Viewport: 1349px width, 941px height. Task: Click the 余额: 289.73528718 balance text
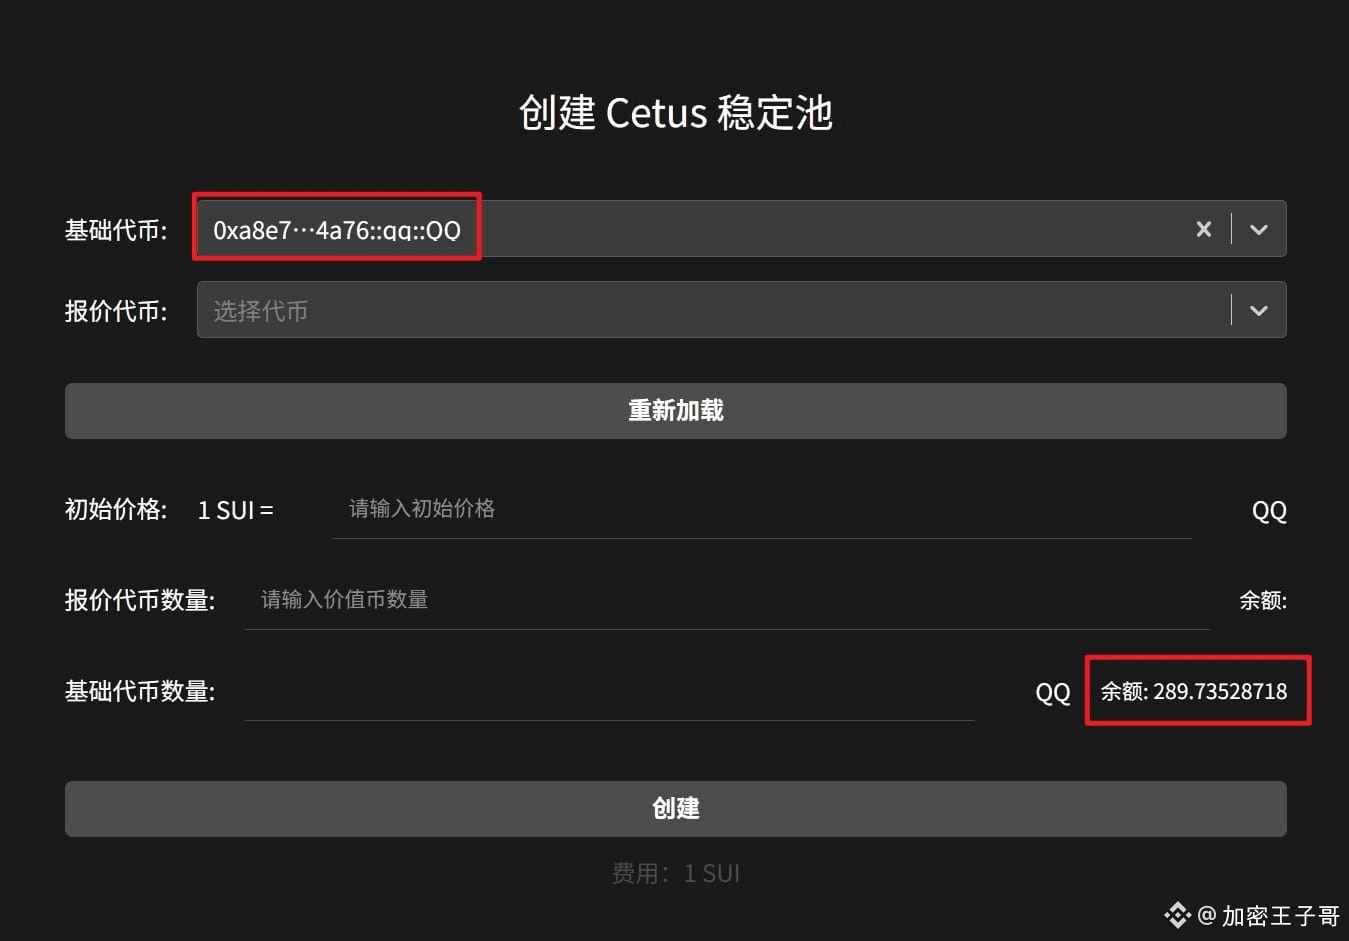pos(1194,691)
